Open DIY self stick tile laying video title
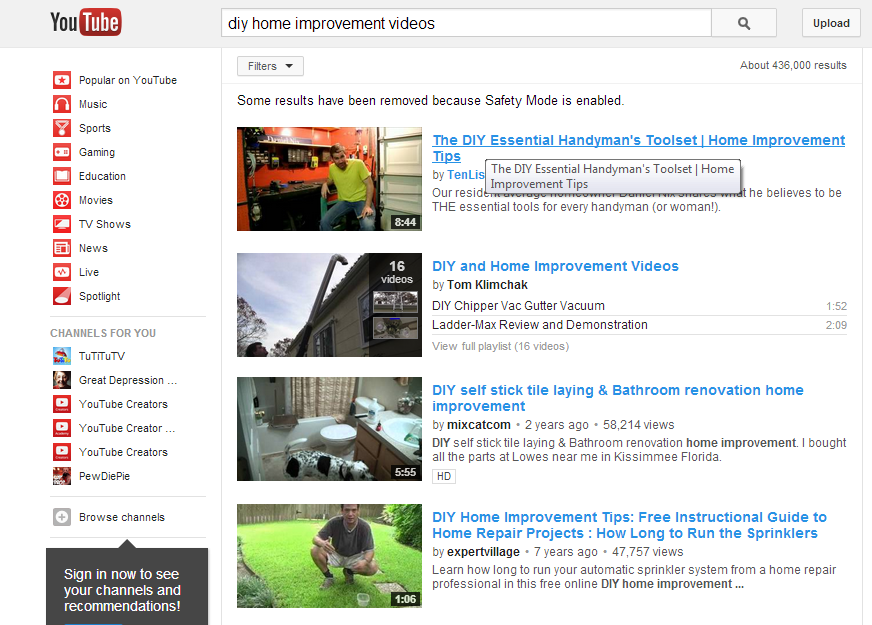 tap(618, 398)
